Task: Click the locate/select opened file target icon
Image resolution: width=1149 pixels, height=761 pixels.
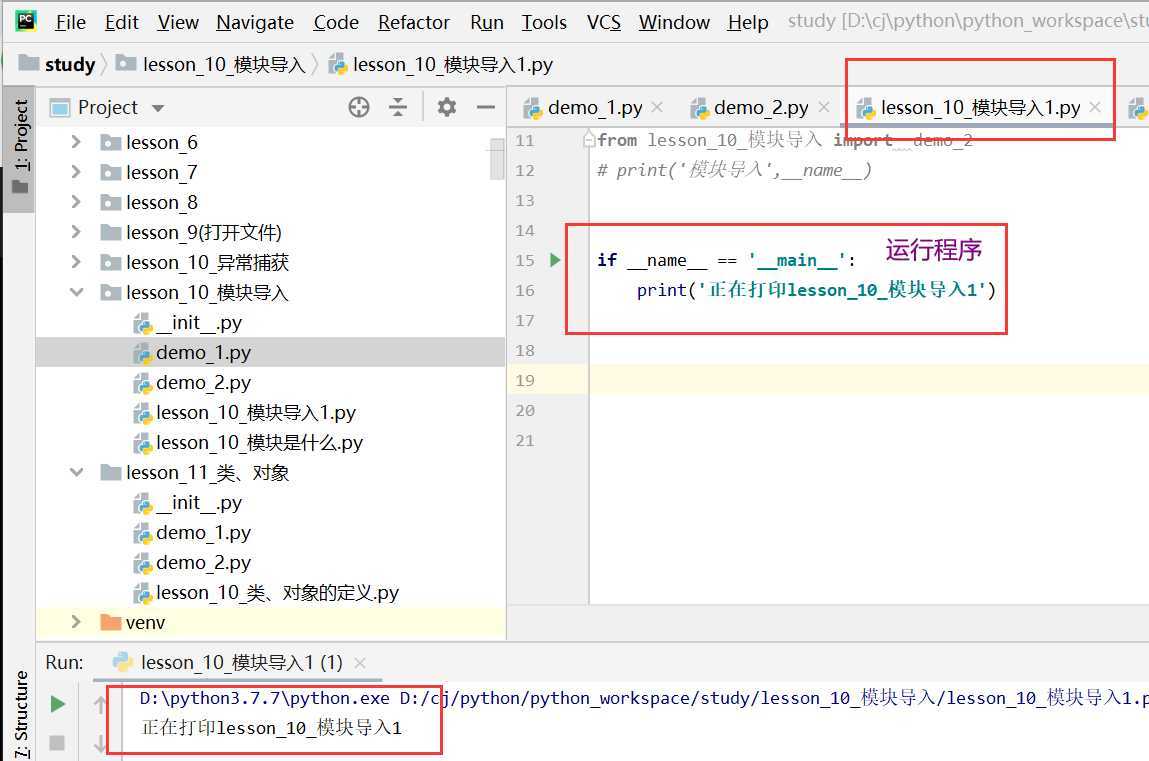Action: pos(359,108)
